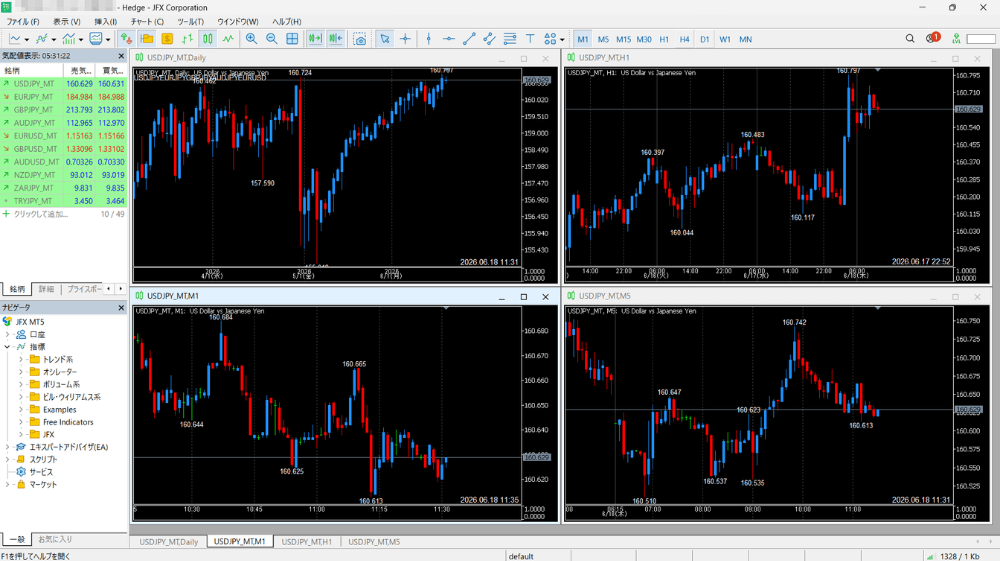Select the M5 timeframe

point(603,39)
